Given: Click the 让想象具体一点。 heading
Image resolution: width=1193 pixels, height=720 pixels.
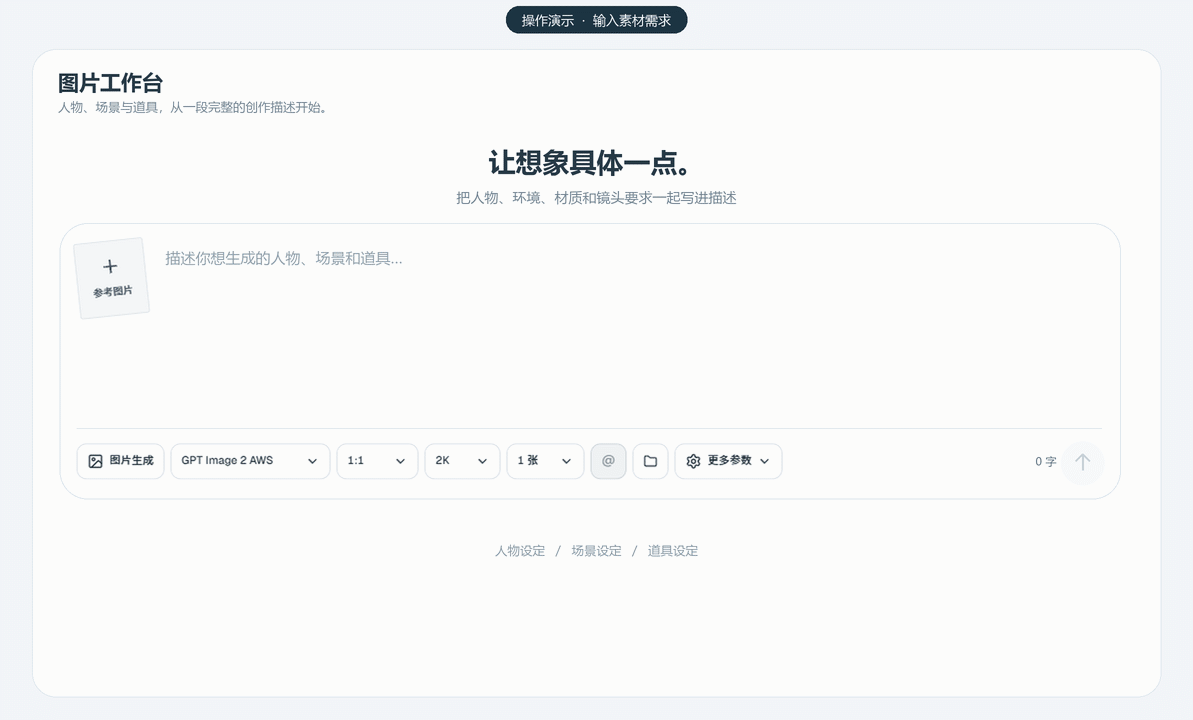Looking at the screenshot, I should [590, 163].
